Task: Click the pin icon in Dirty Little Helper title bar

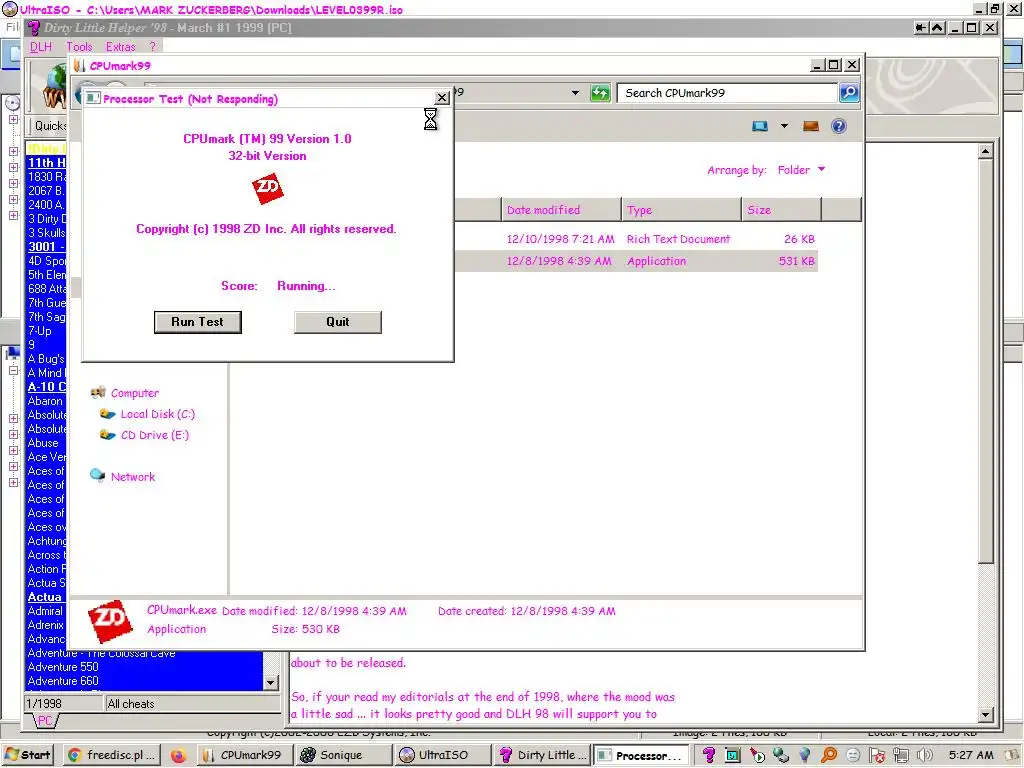Action: pos(920,27)
